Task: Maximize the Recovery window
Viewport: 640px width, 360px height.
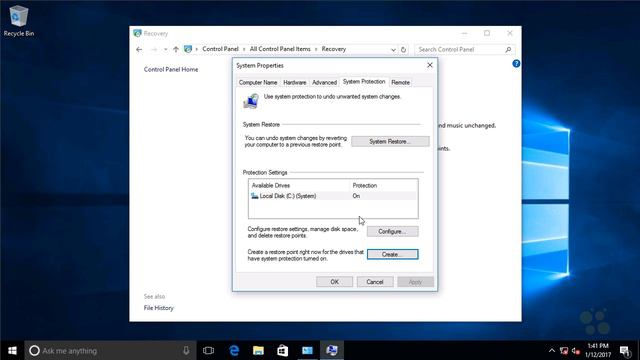Action: [x=487, y=33]
